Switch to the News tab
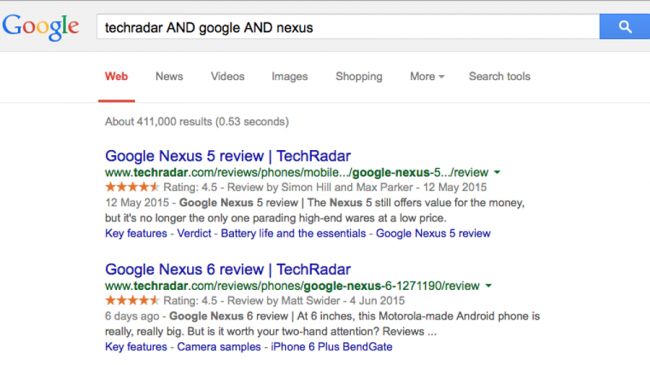The image size is (650, 365). point(169,76)
